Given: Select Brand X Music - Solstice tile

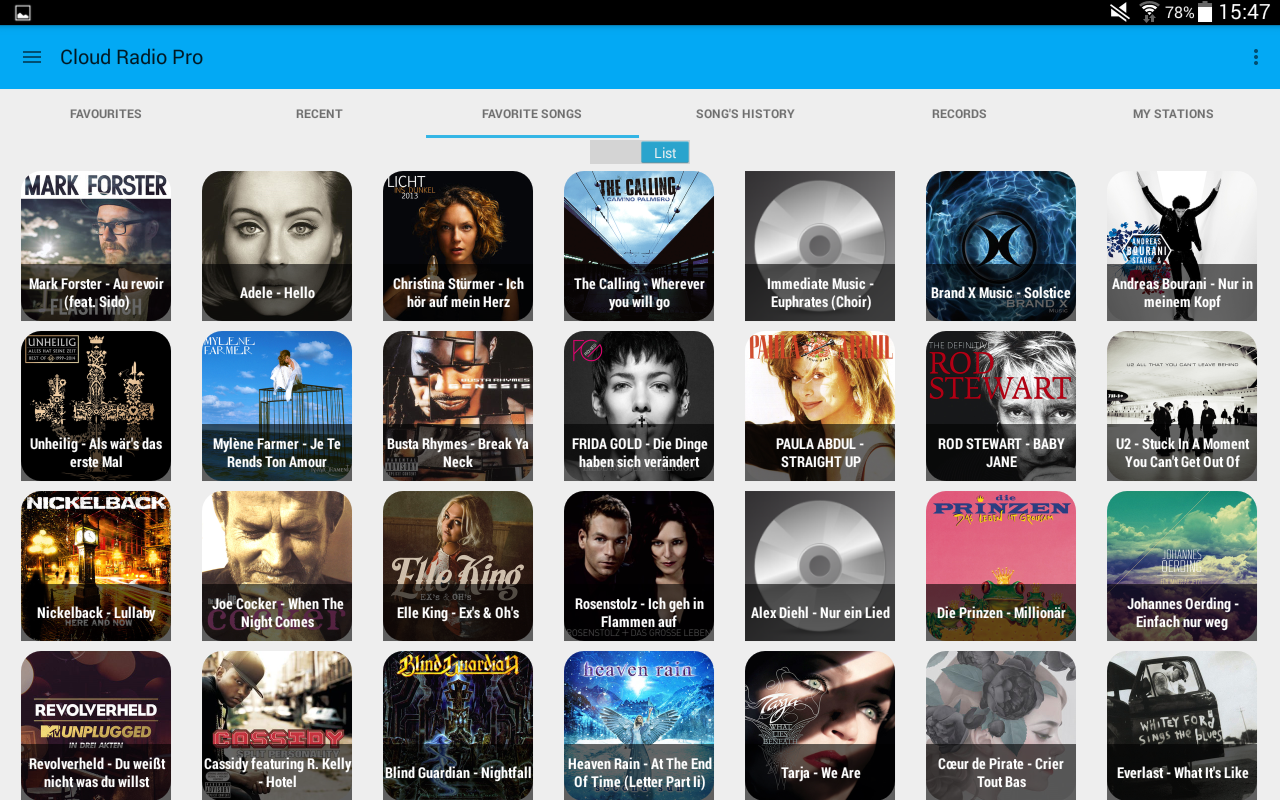Looking at the screenshot, I should pos(1001,246).
